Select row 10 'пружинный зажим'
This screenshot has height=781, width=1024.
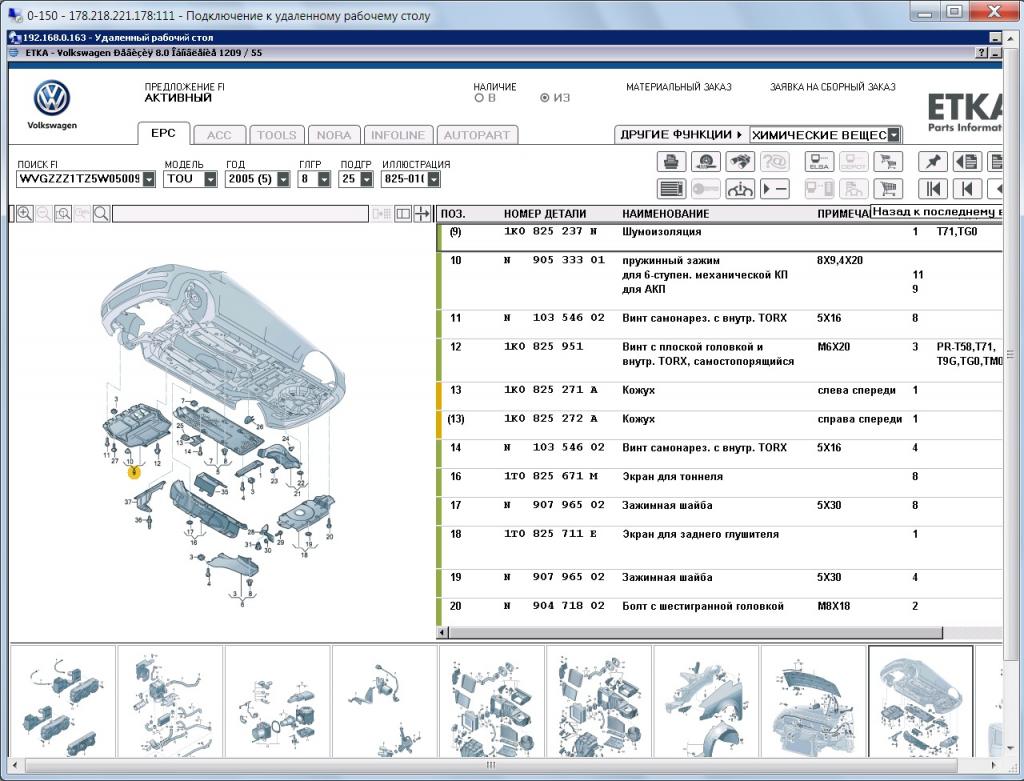coord(719,279)
